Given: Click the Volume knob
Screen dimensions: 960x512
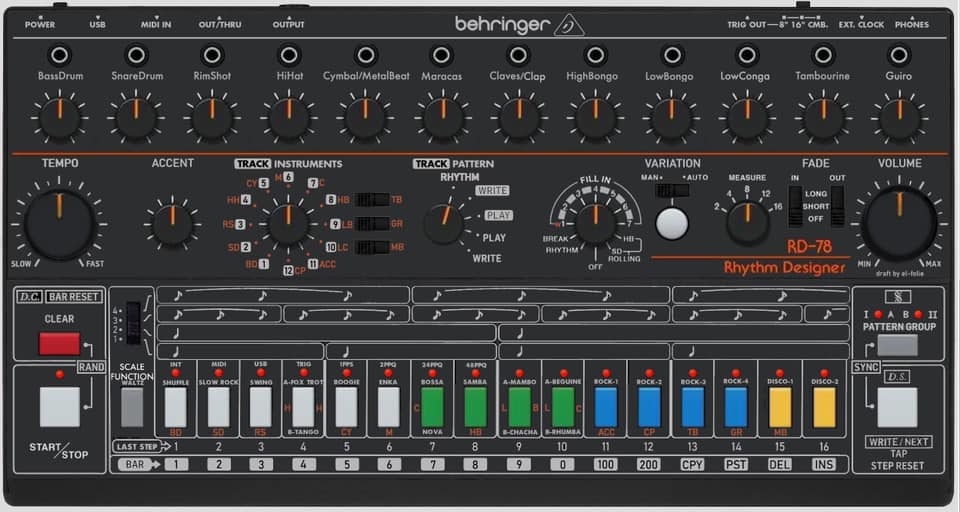Looking at the screenshot, I should pyautogui.click(x=899, y=223).
